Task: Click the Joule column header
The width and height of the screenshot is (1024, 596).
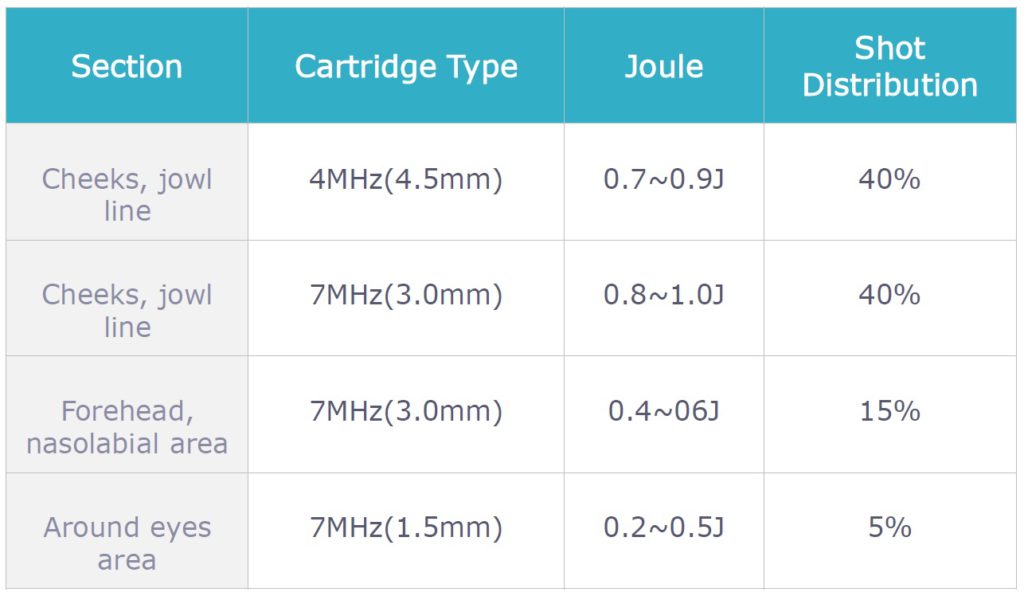Action: point(664,67)
